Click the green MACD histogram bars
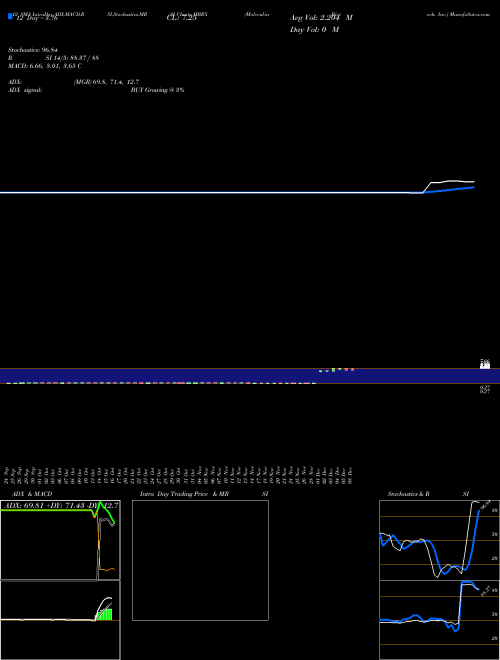The image size is (500, 660). (104, 614)
